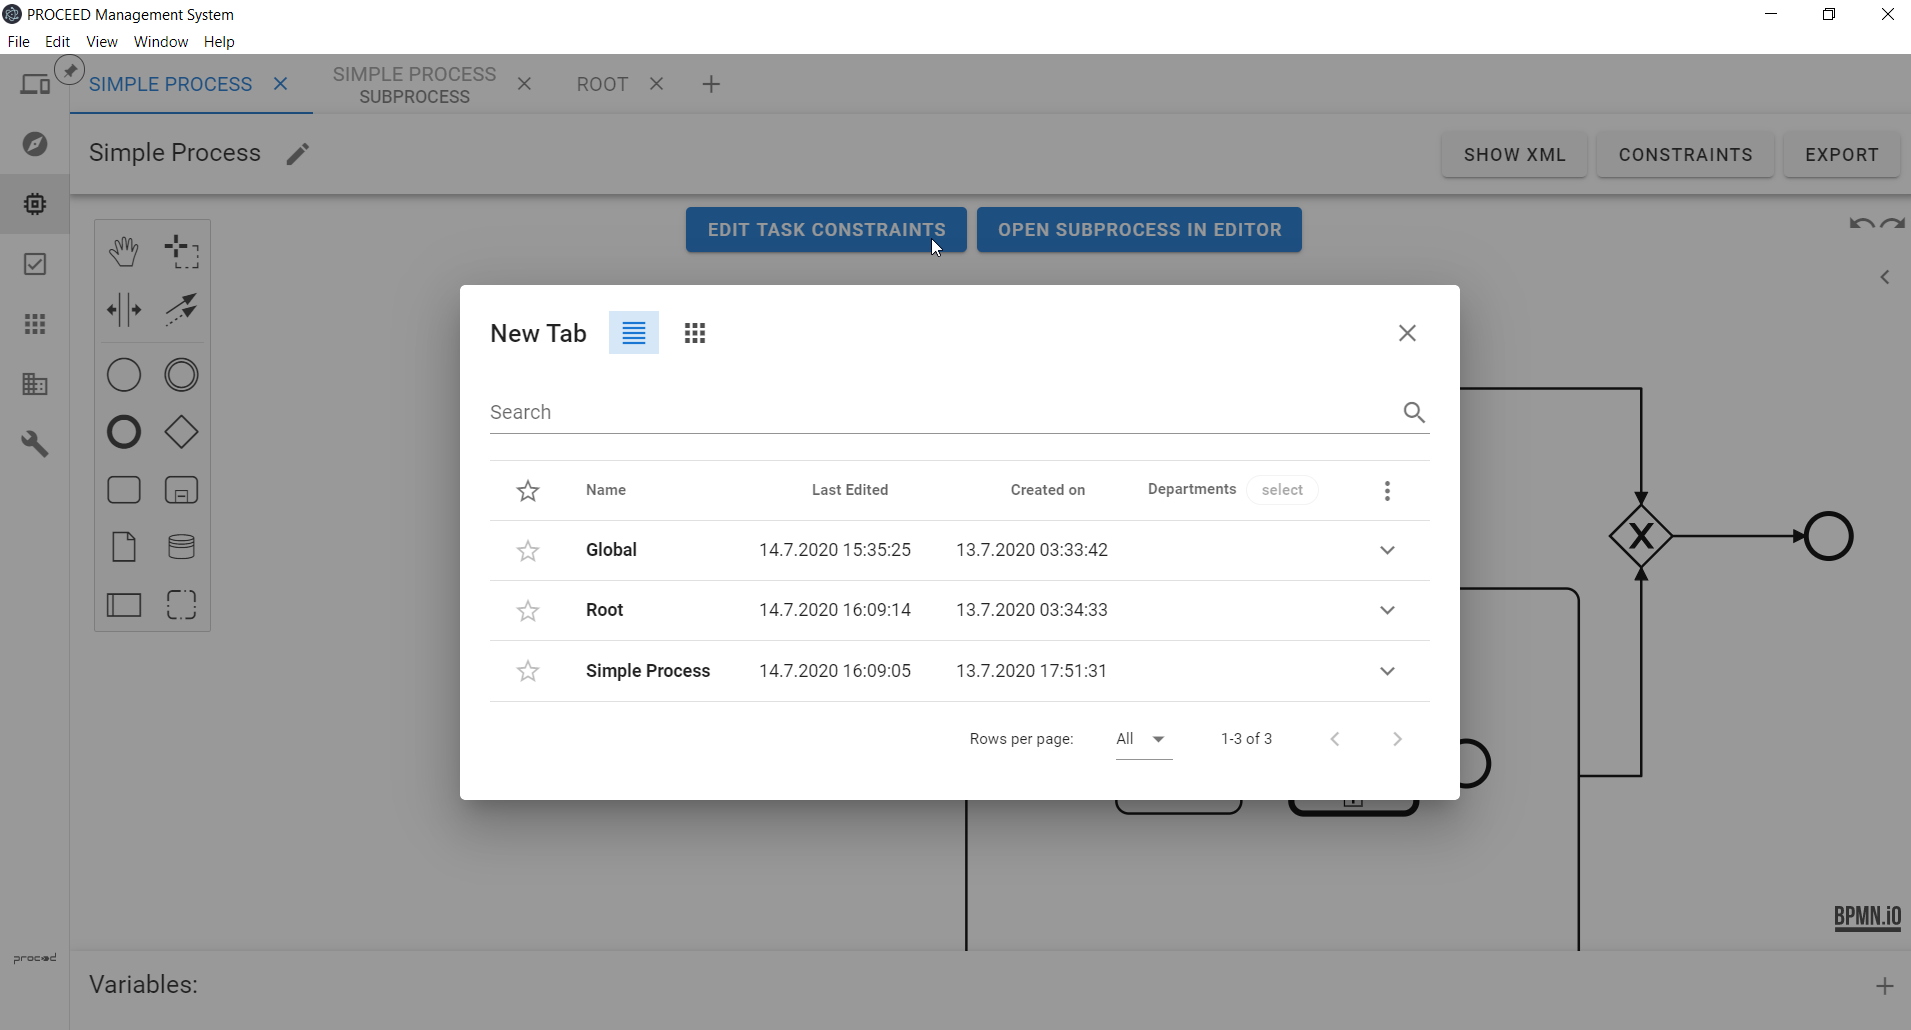Choose the data store reference shape
The image size is (1911, 1030).
pos(181,547)
